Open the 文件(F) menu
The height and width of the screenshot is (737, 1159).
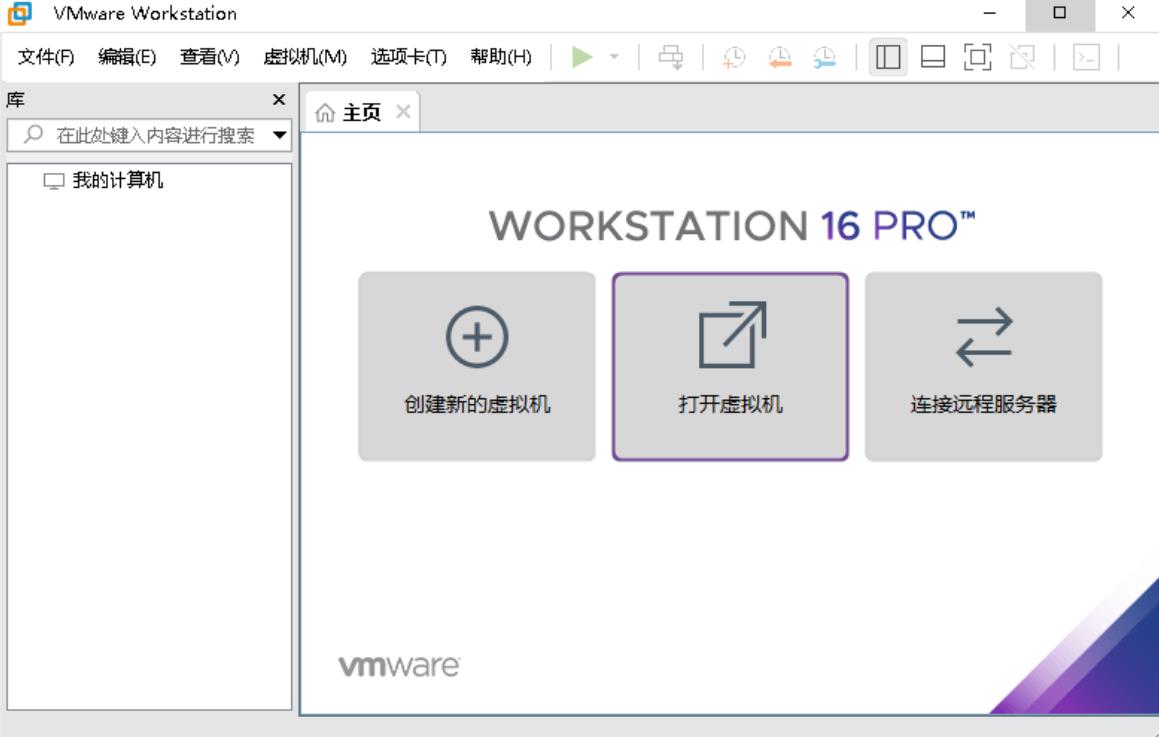click(46, 57)
